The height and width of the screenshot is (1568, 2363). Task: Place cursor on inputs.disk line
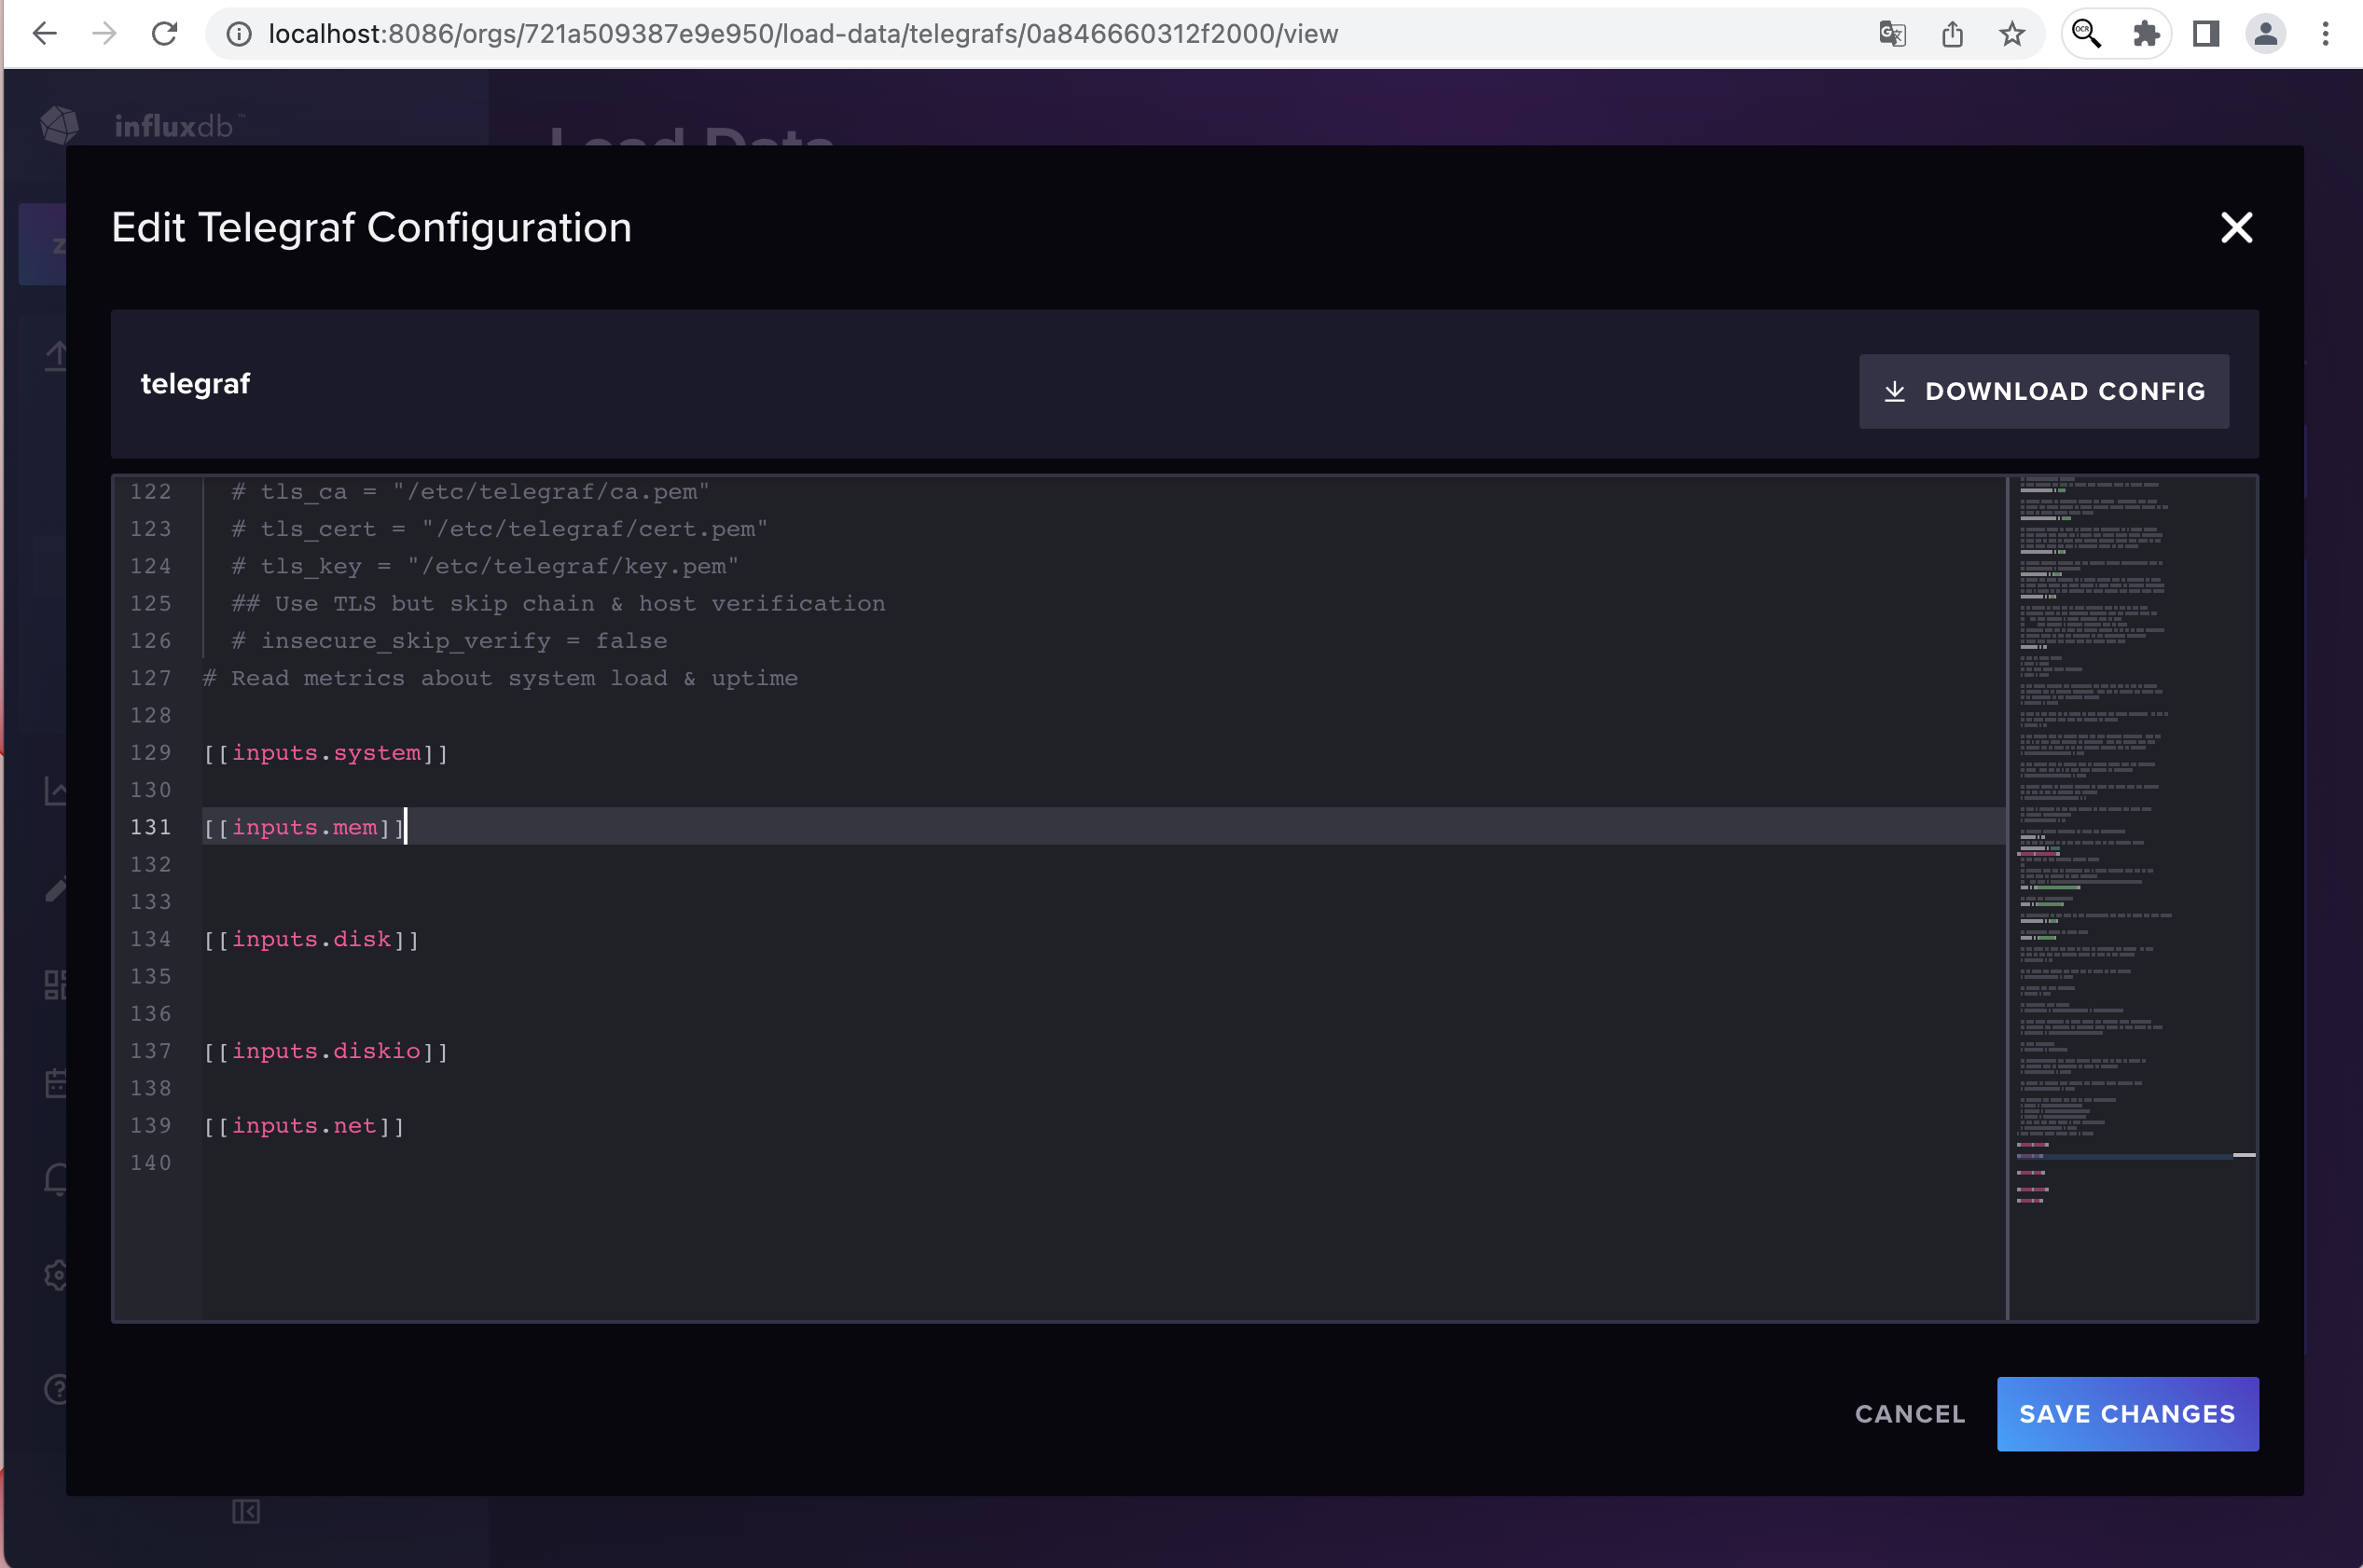tap(312, 939)
